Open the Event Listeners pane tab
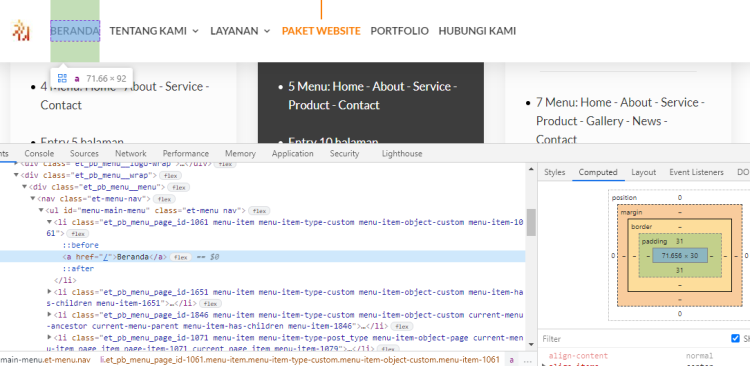The image size is (750, 366). [x=696, y=172]
